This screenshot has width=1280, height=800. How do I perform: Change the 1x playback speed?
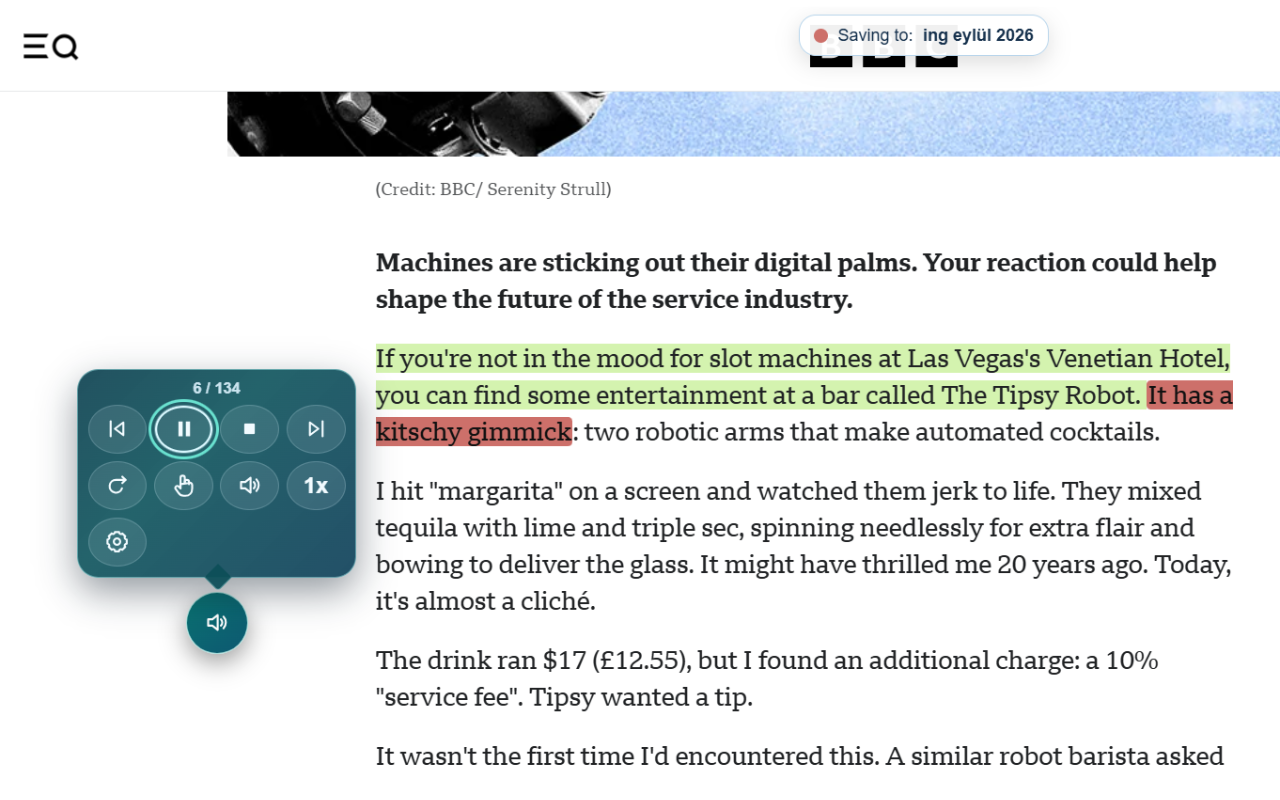(x=316, y=486)
